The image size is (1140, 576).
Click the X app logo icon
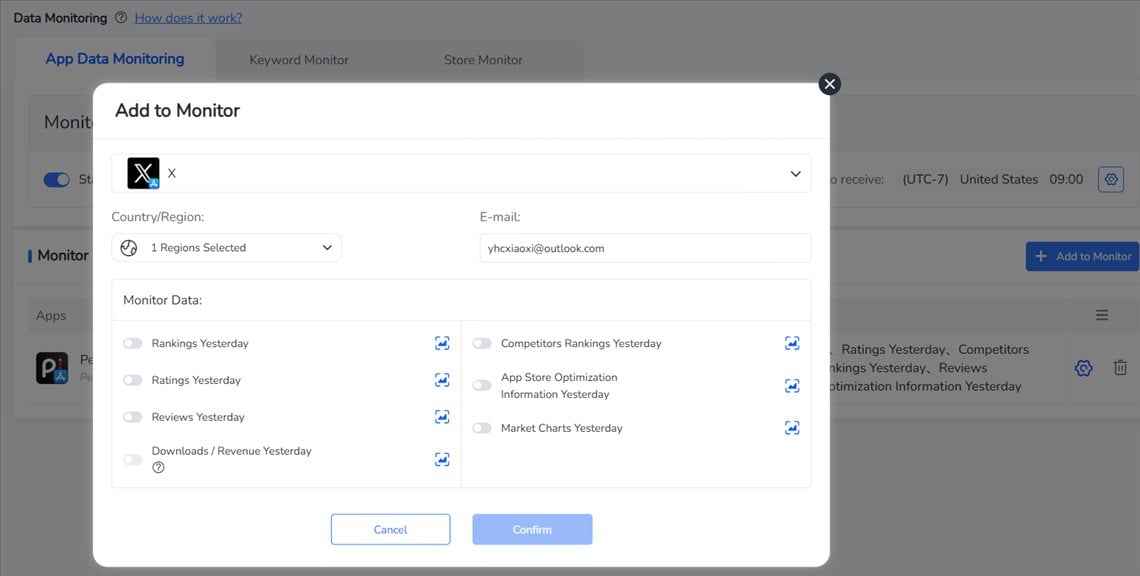143,173
